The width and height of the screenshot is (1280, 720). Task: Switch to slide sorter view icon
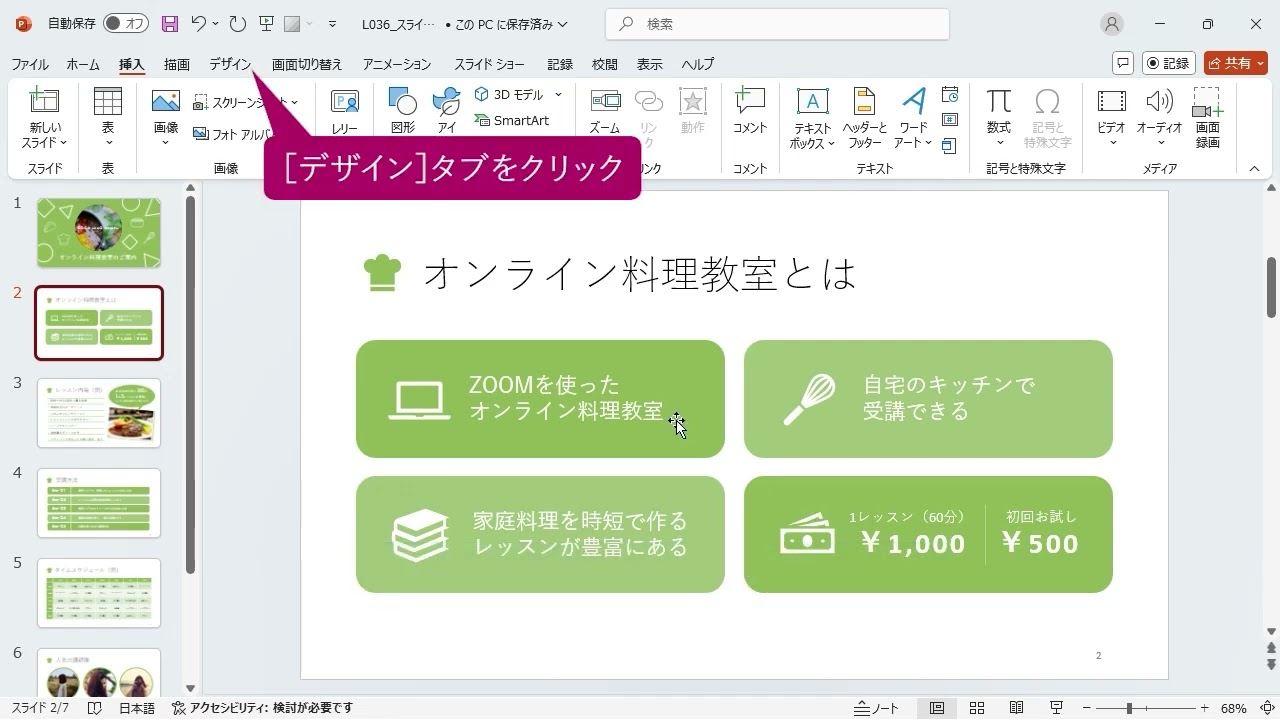[977, 708]
